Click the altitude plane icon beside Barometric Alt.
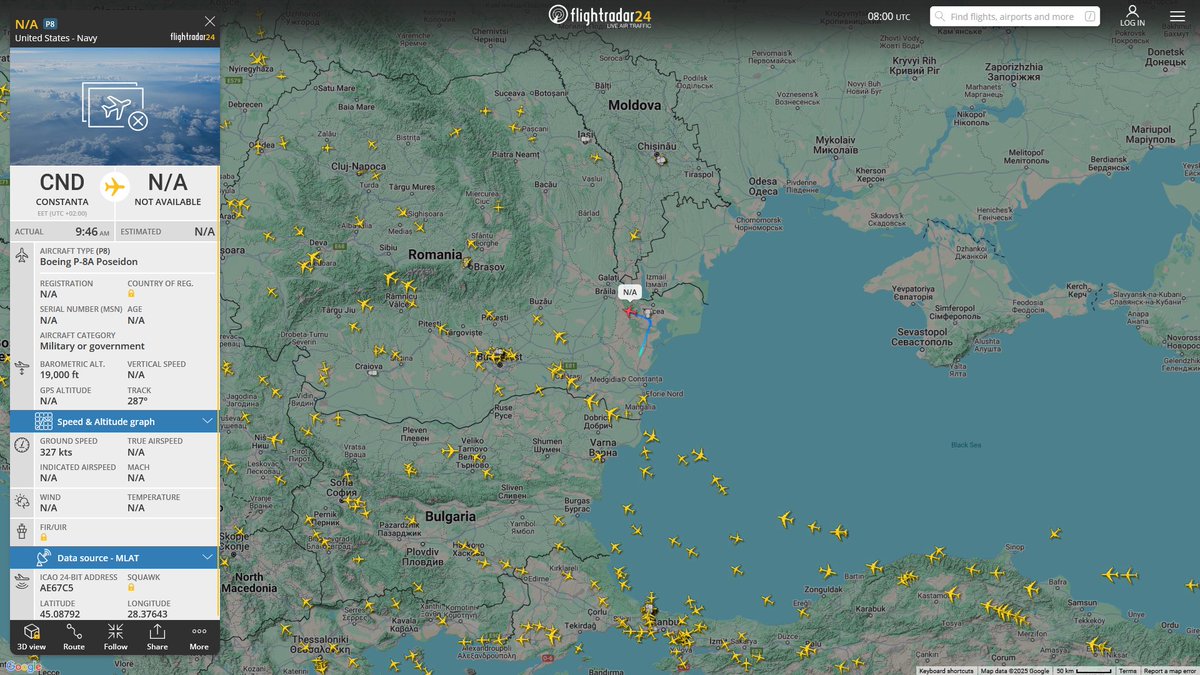Viewport: 1200px width, 675px height. 22,368
